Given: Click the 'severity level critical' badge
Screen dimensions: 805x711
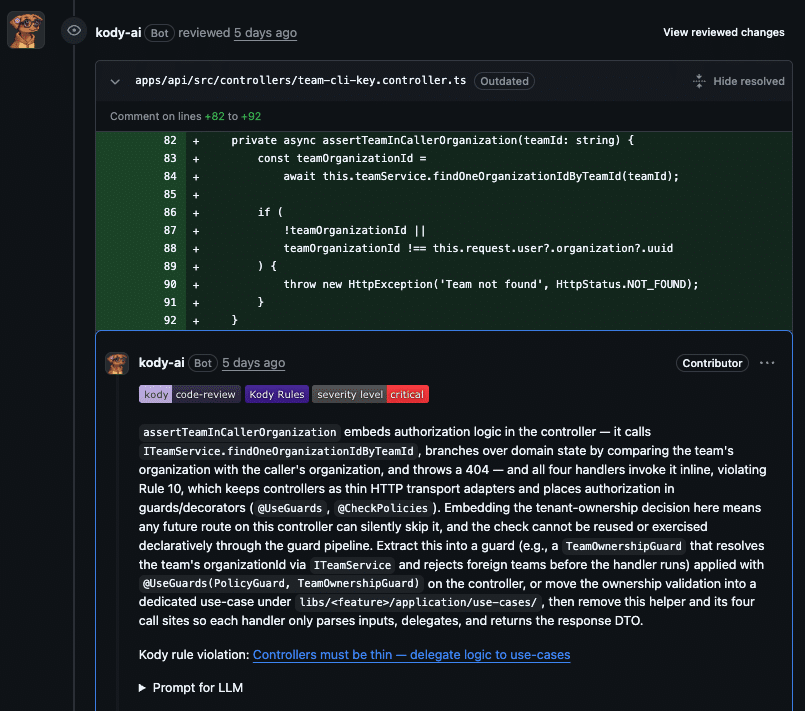Looking at the screenshot, I should click(370, 394).
